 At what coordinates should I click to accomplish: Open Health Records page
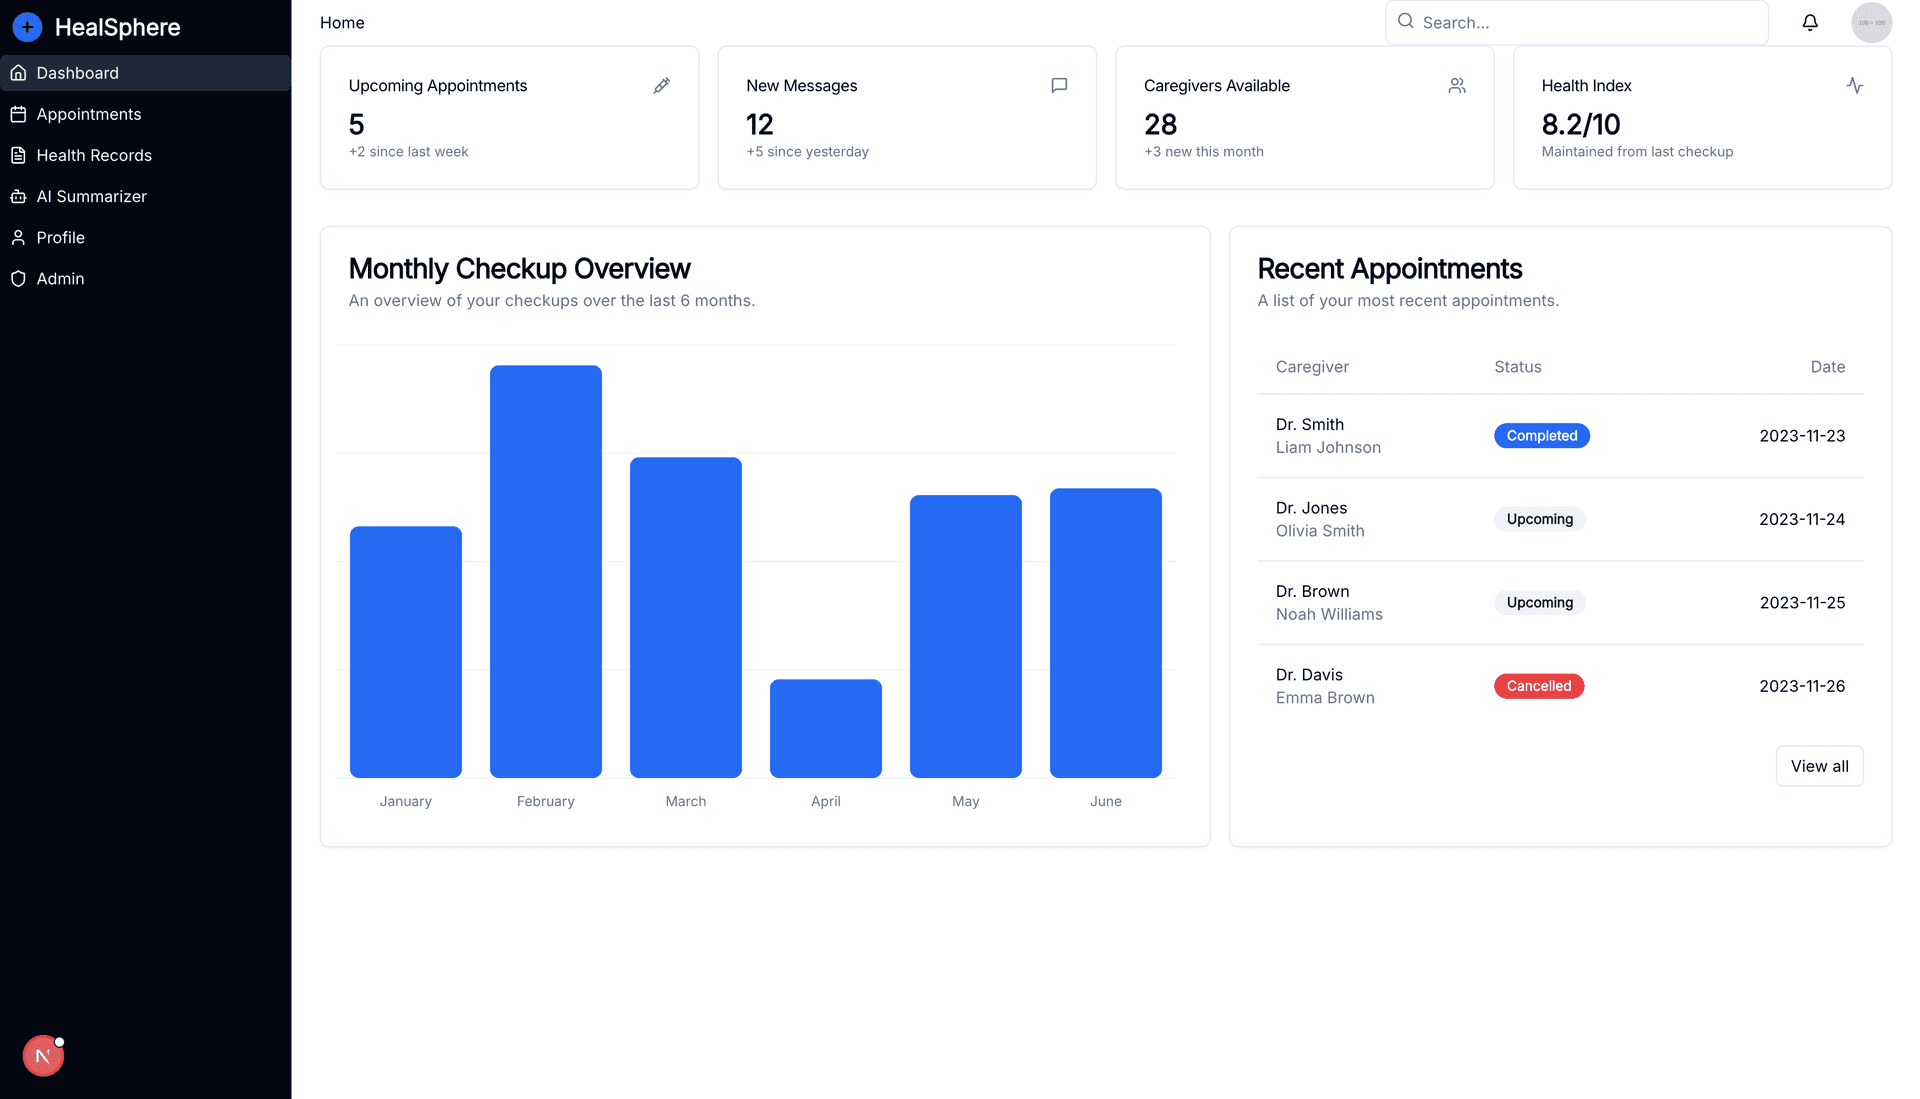pos(94,155)
